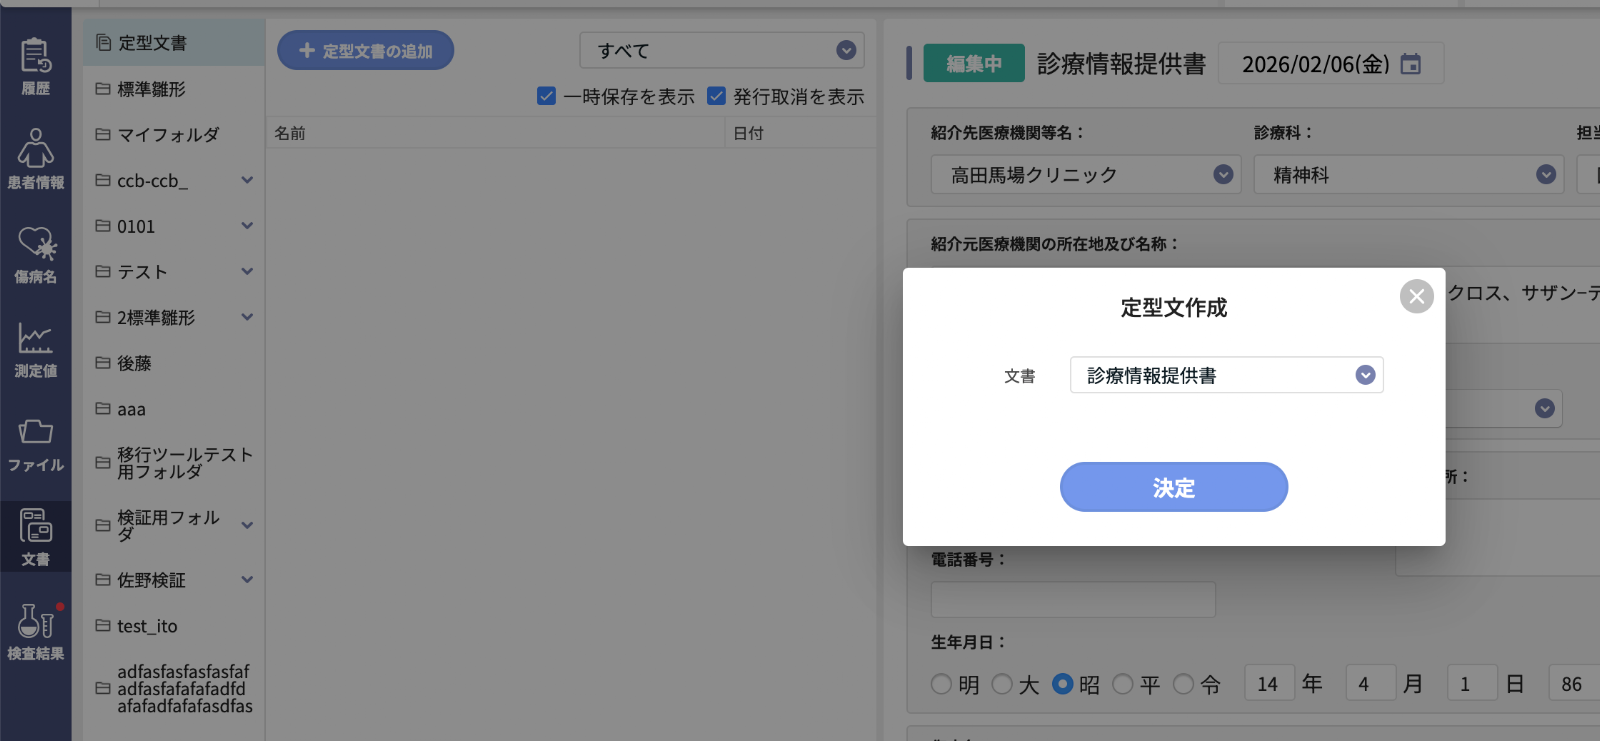Click the folder icon beside 移行ツールテスト用フォルダ
Screen dimensions: 1600x741
point(102,462)
